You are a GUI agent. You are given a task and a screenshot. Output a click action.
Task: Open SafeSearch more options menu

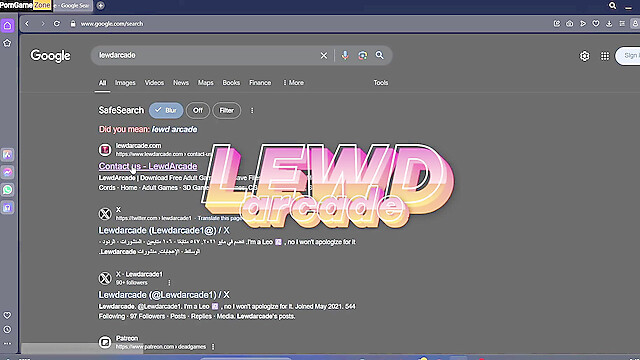point(252,110)
